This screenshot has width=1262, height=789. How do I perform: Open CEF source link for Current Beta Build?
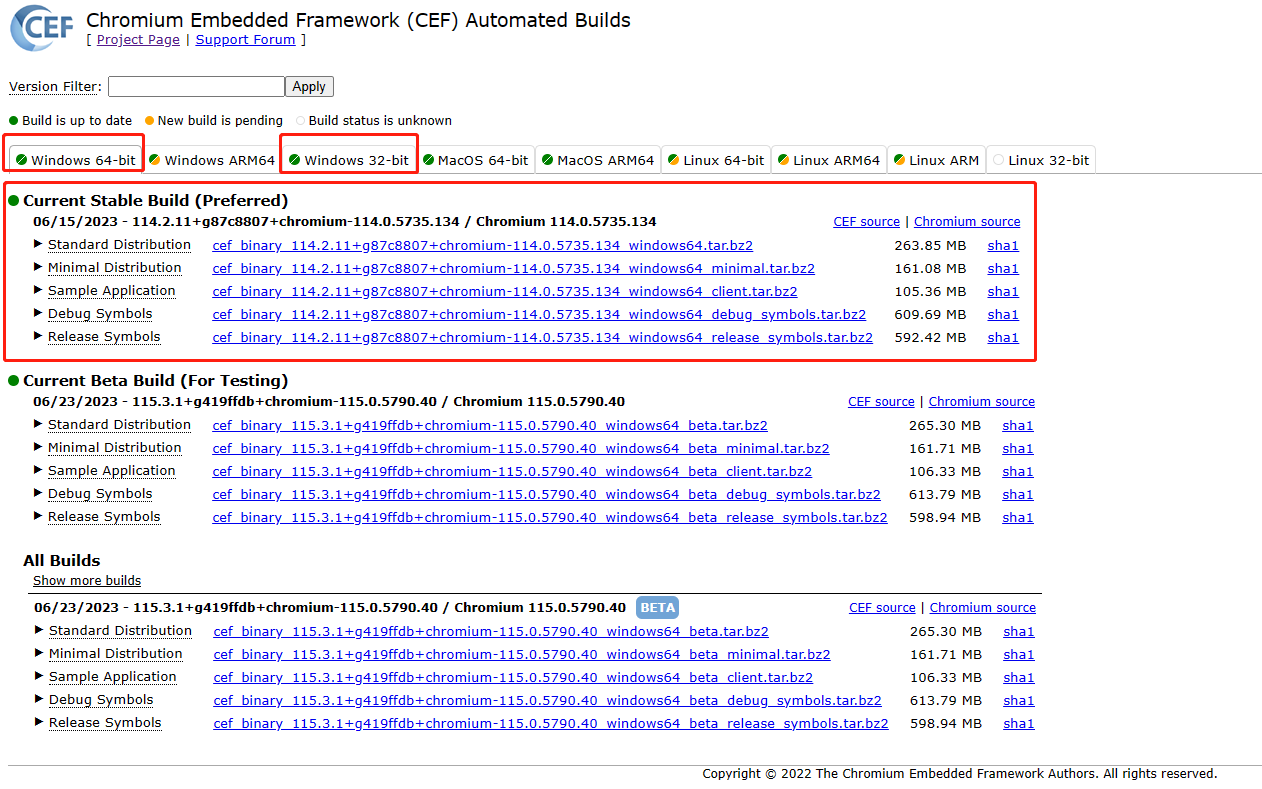881,402
